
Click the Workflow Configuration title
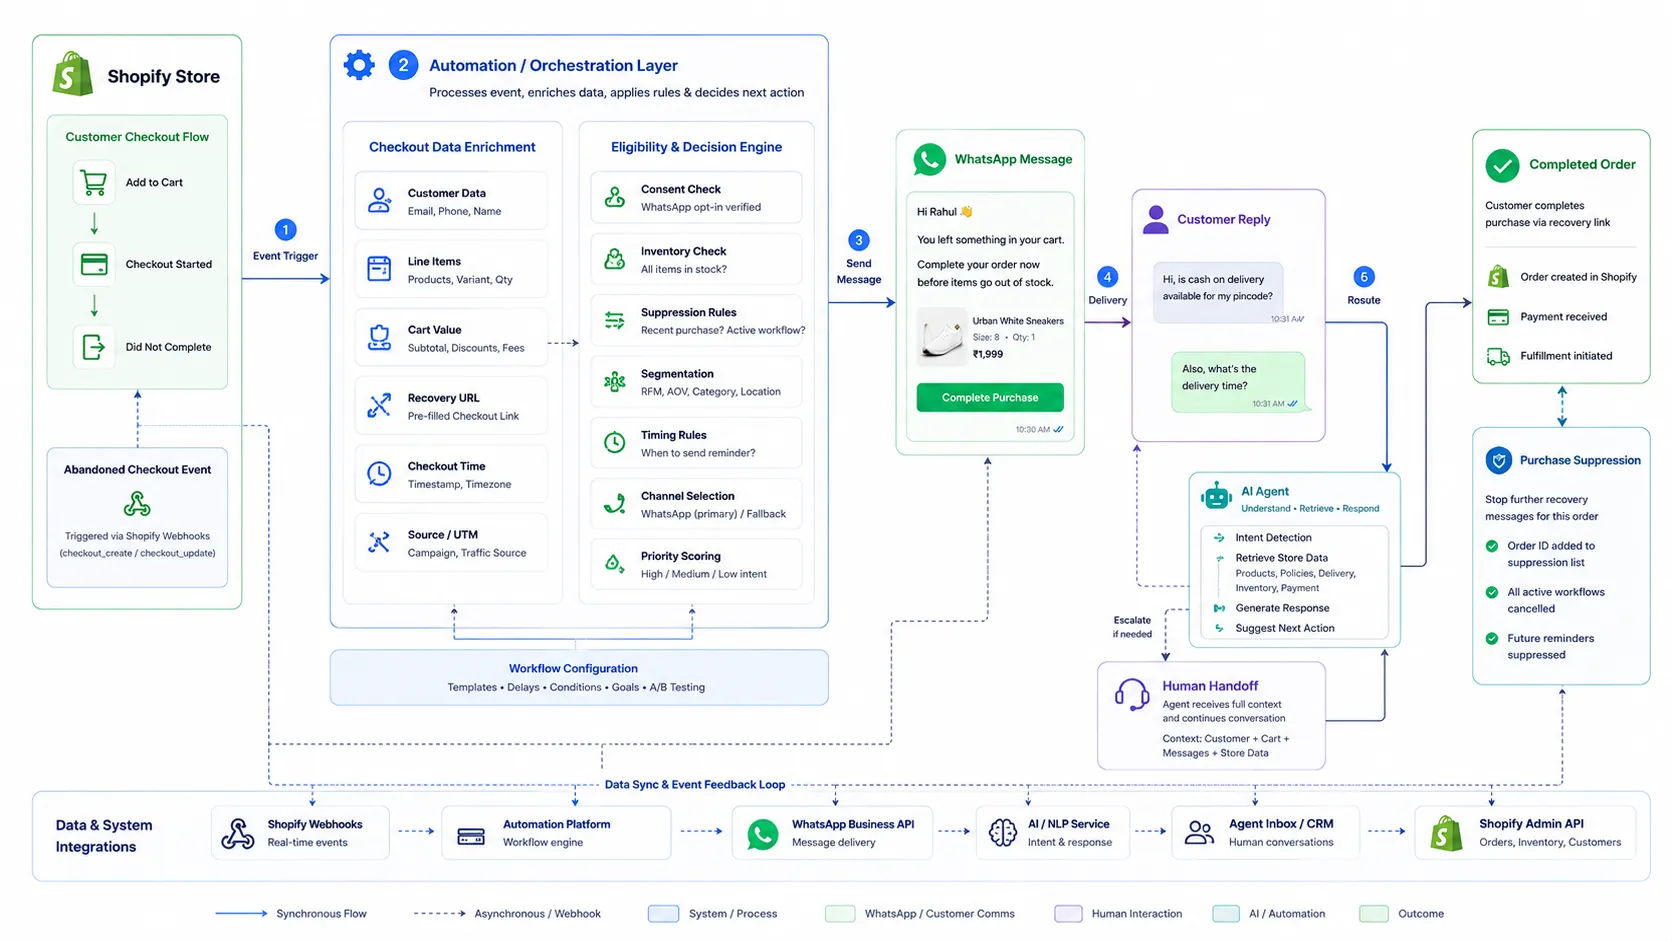pyautogui.click(x=573, y=668)
